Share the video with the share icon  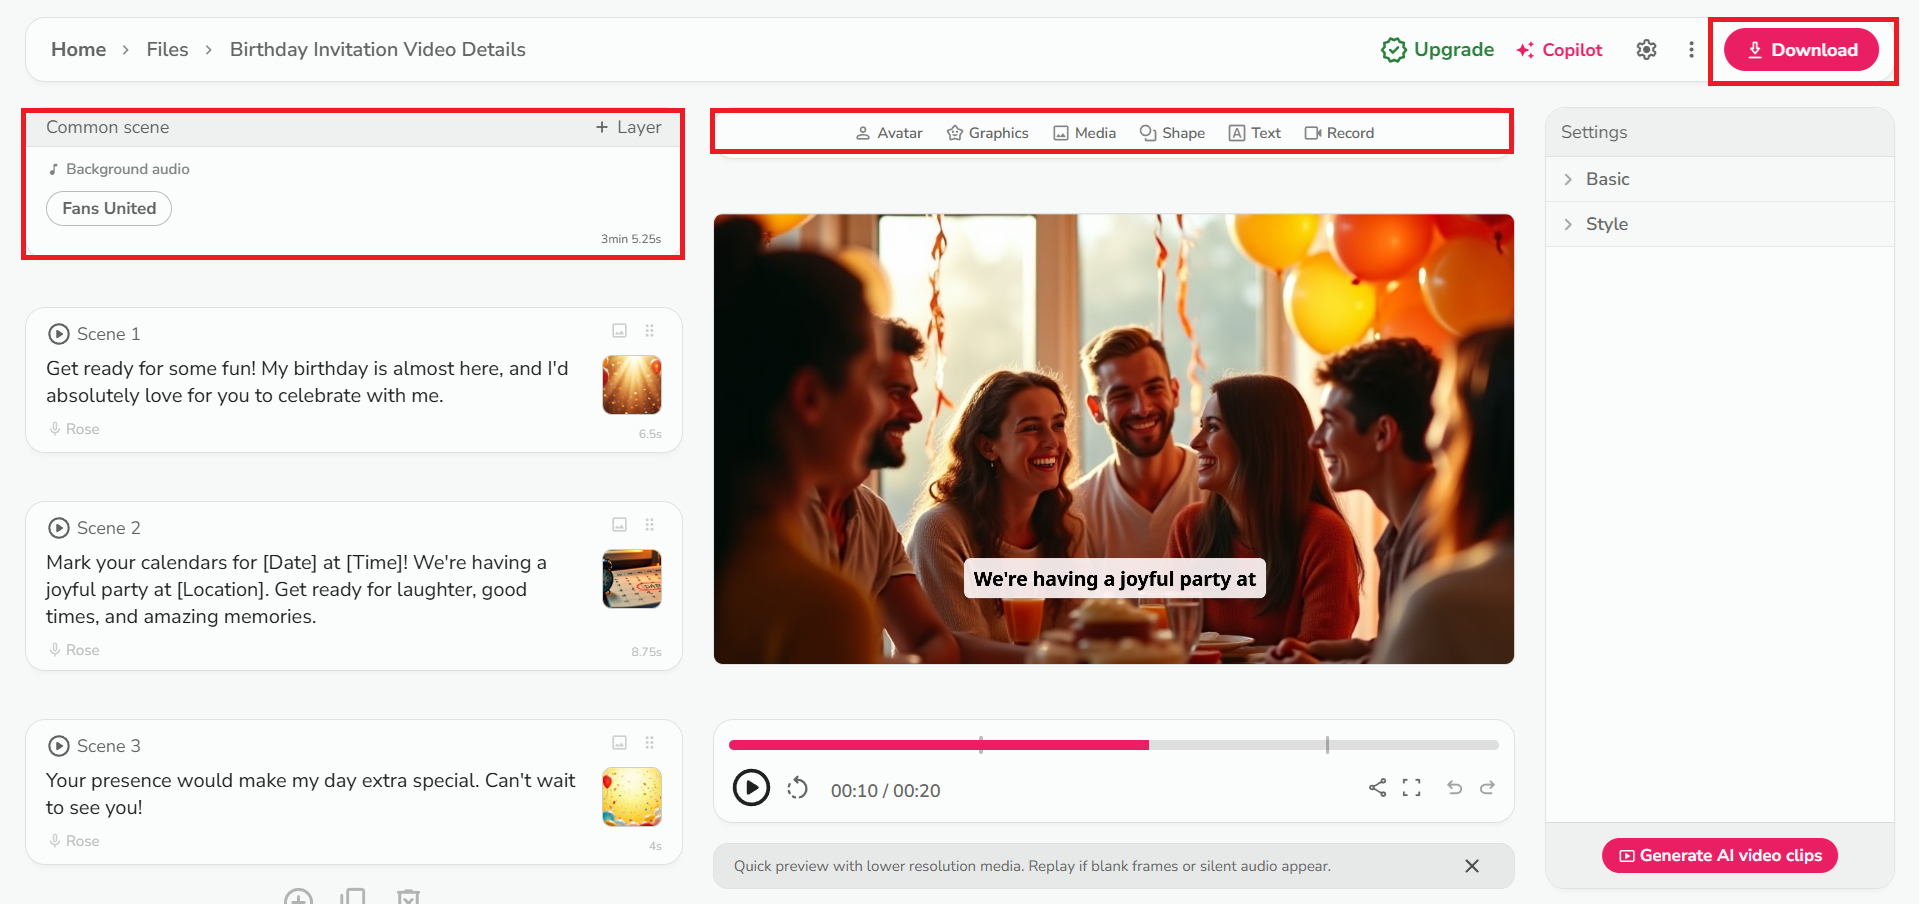(1378, 788)
